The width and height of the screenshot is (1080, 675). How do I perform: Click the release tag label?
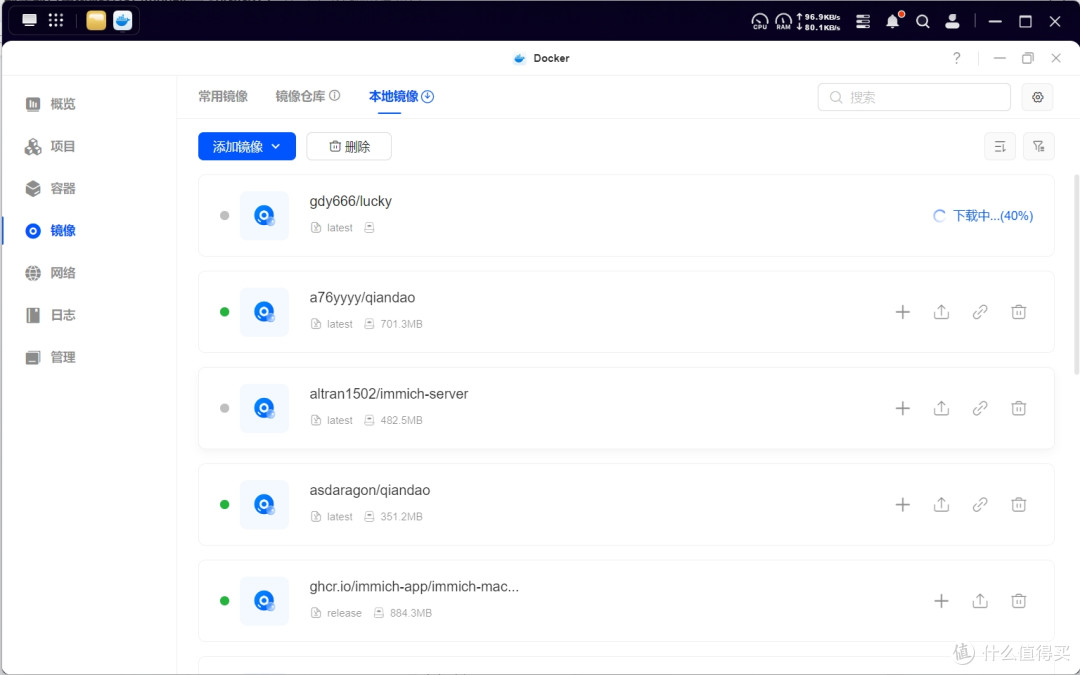(x=344, y=613)
